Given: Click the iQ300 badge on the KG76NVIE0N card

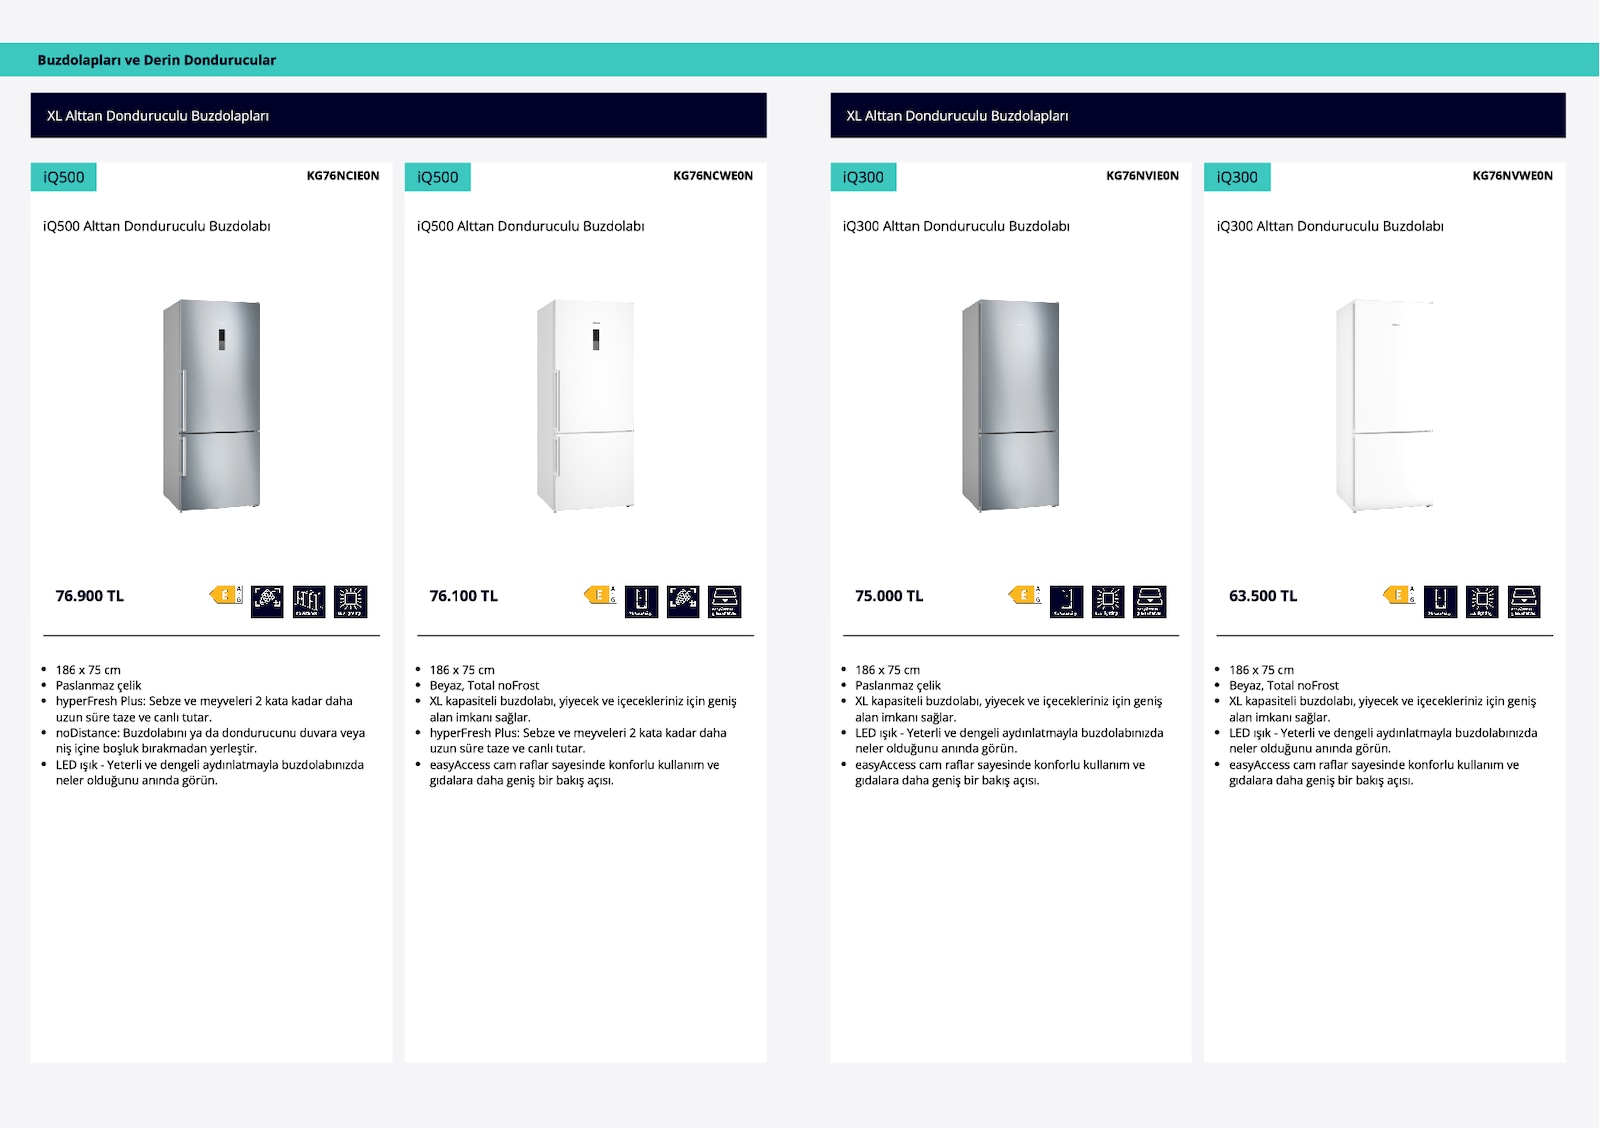Looking at the screenshot, I should [x=864, y=177].
